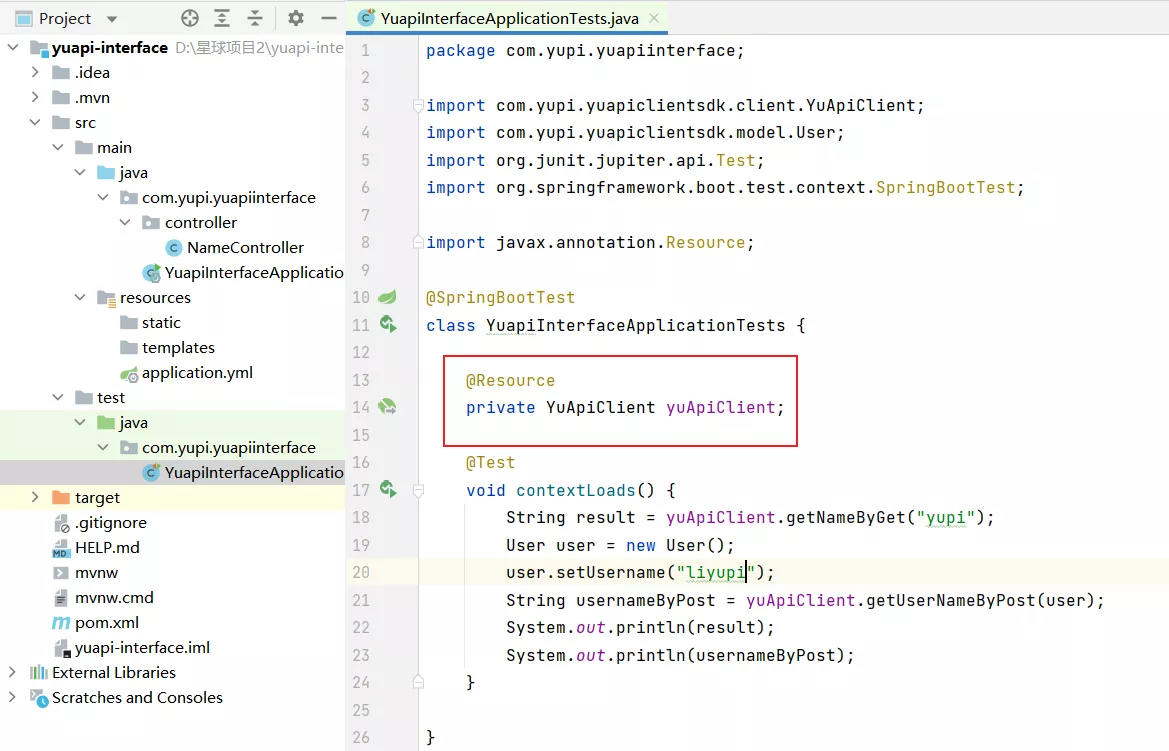The height and width of the screenshot is (751, 1169).
Task: Click the application.yml Spring config icon
Action: click(129, 373)
